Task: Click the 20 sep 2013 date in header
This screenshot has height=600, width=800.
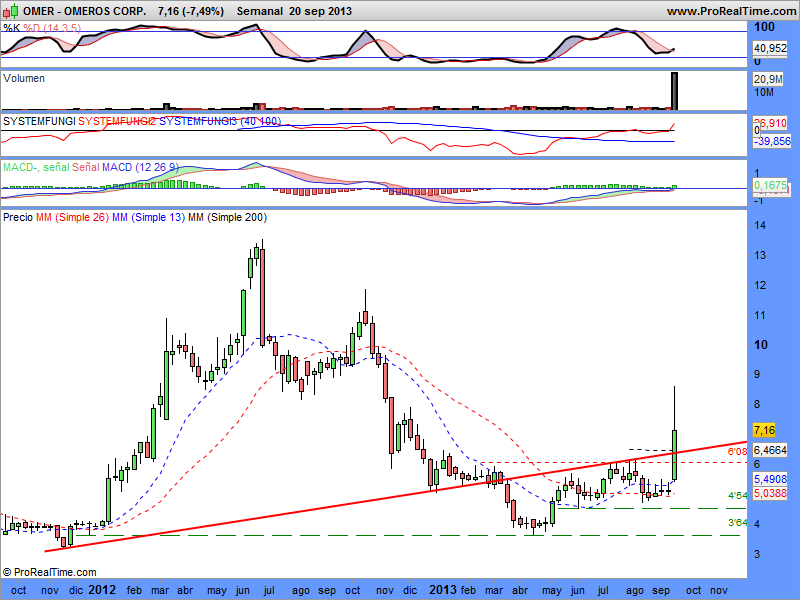Action: point(320,11)
